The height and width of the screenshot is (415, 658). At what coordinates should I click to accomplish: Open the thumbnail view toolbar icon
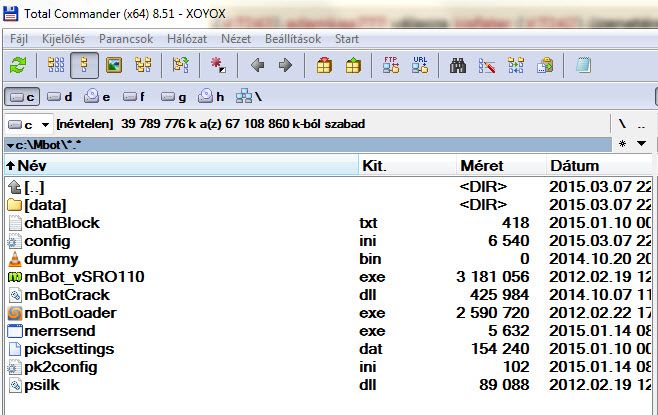tap(114, 65)
